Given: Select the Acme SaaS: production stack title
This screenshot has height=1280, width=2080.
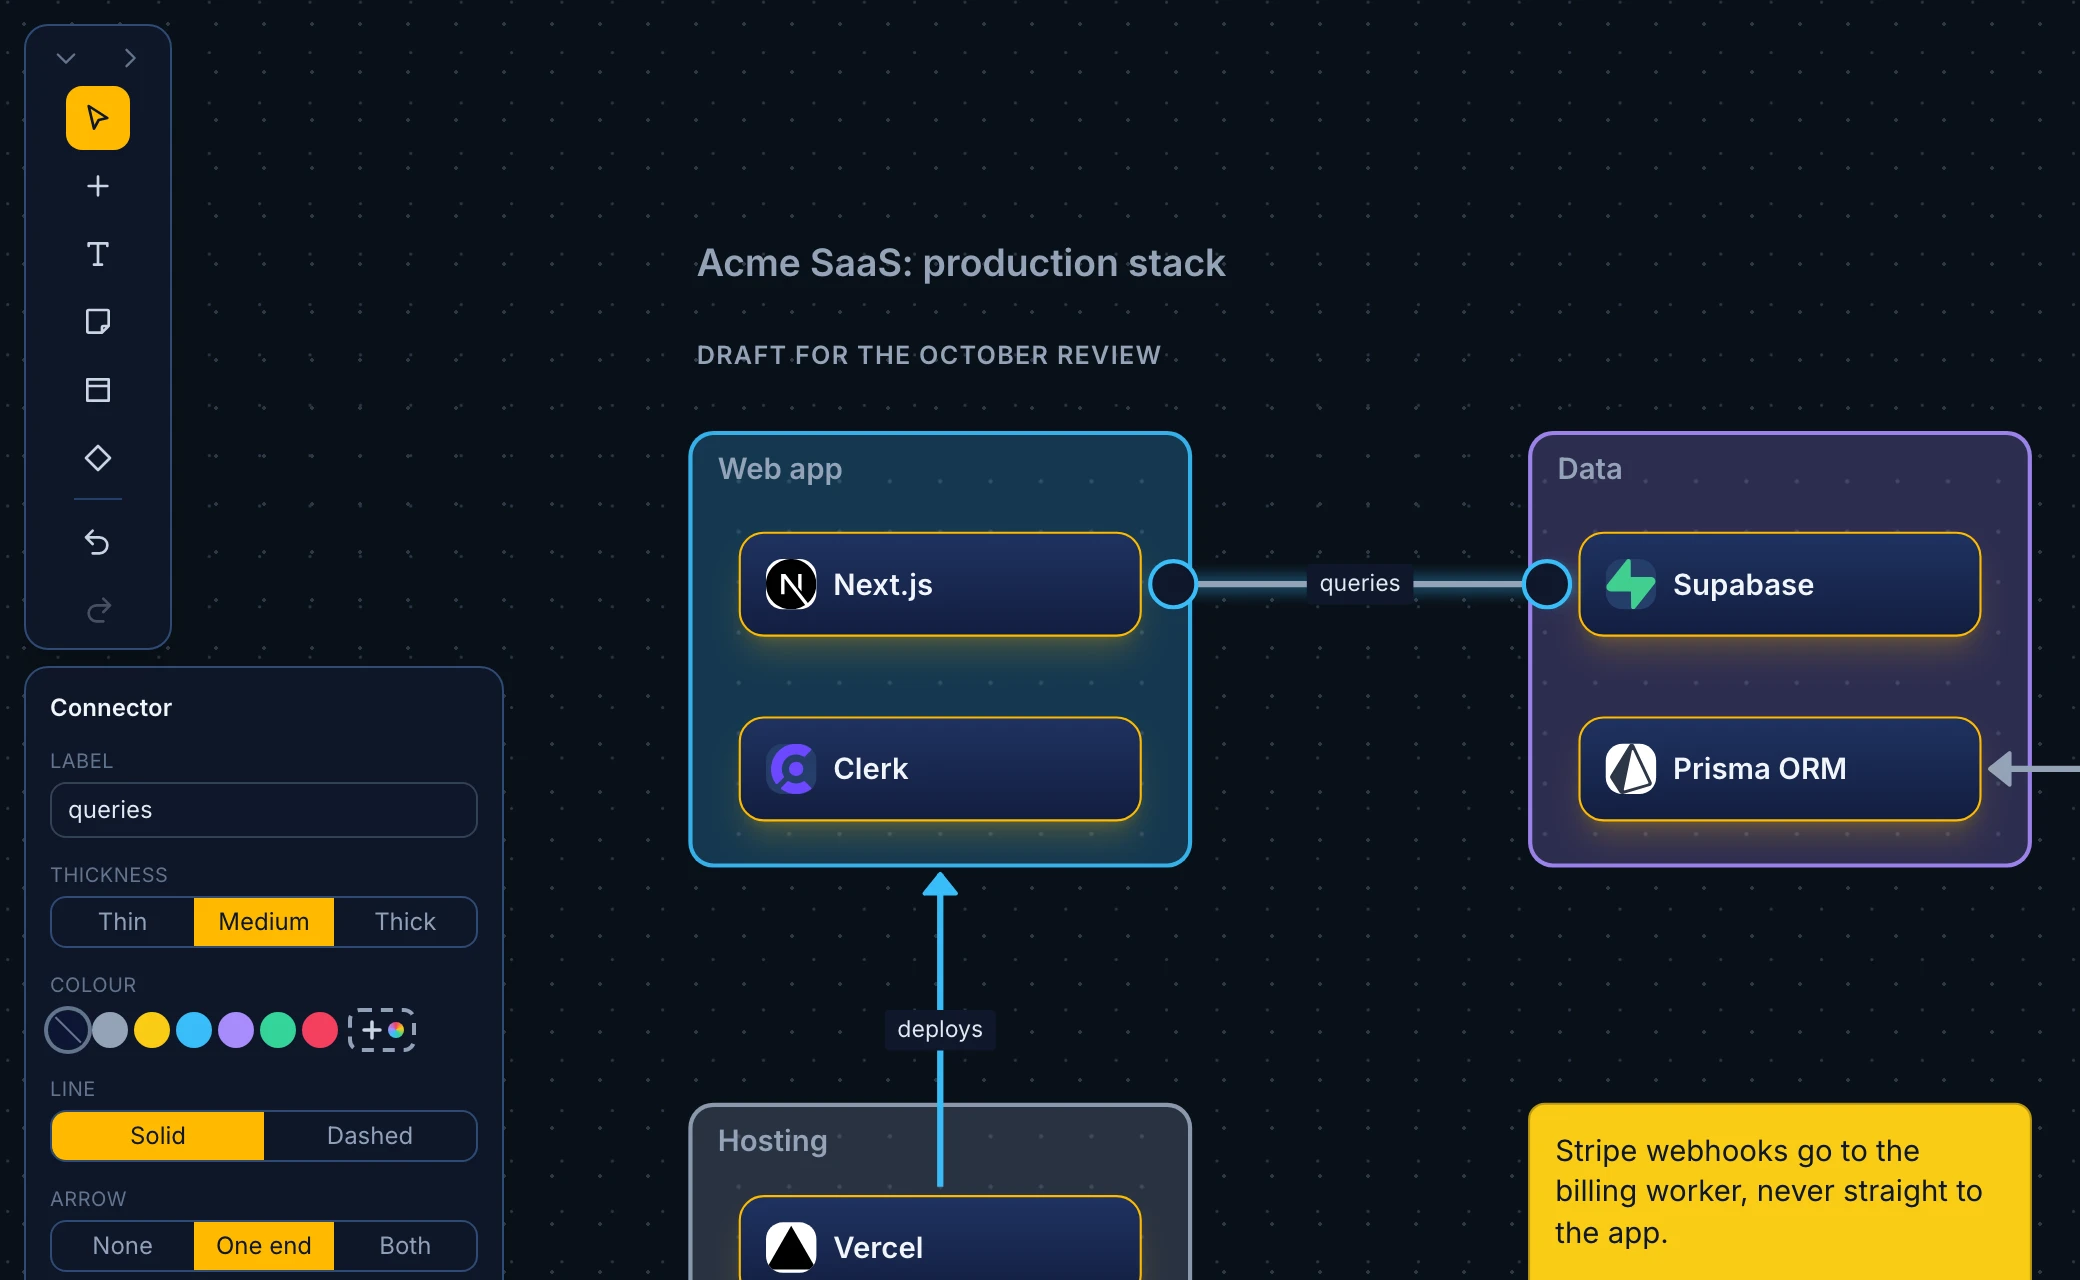Looking at the screenshot, I should tap(961, 263).
